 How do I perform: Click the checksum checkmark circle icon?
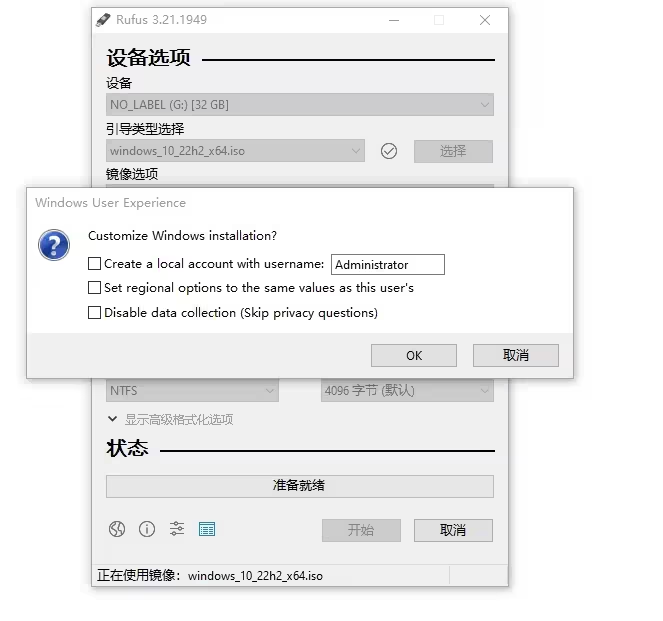(389, 151)
